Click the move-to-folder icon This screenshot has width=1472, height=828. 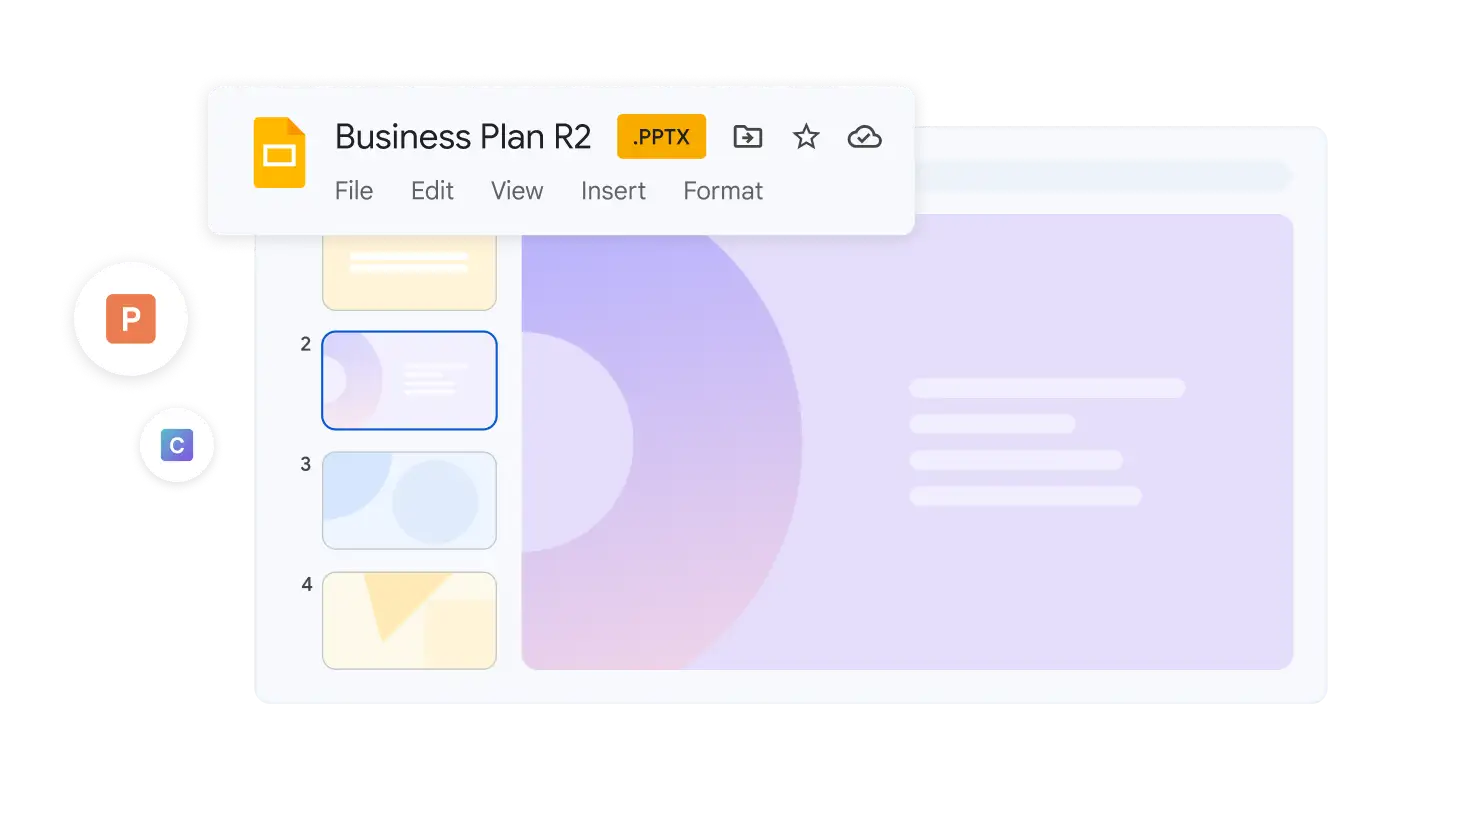point(748,137)
